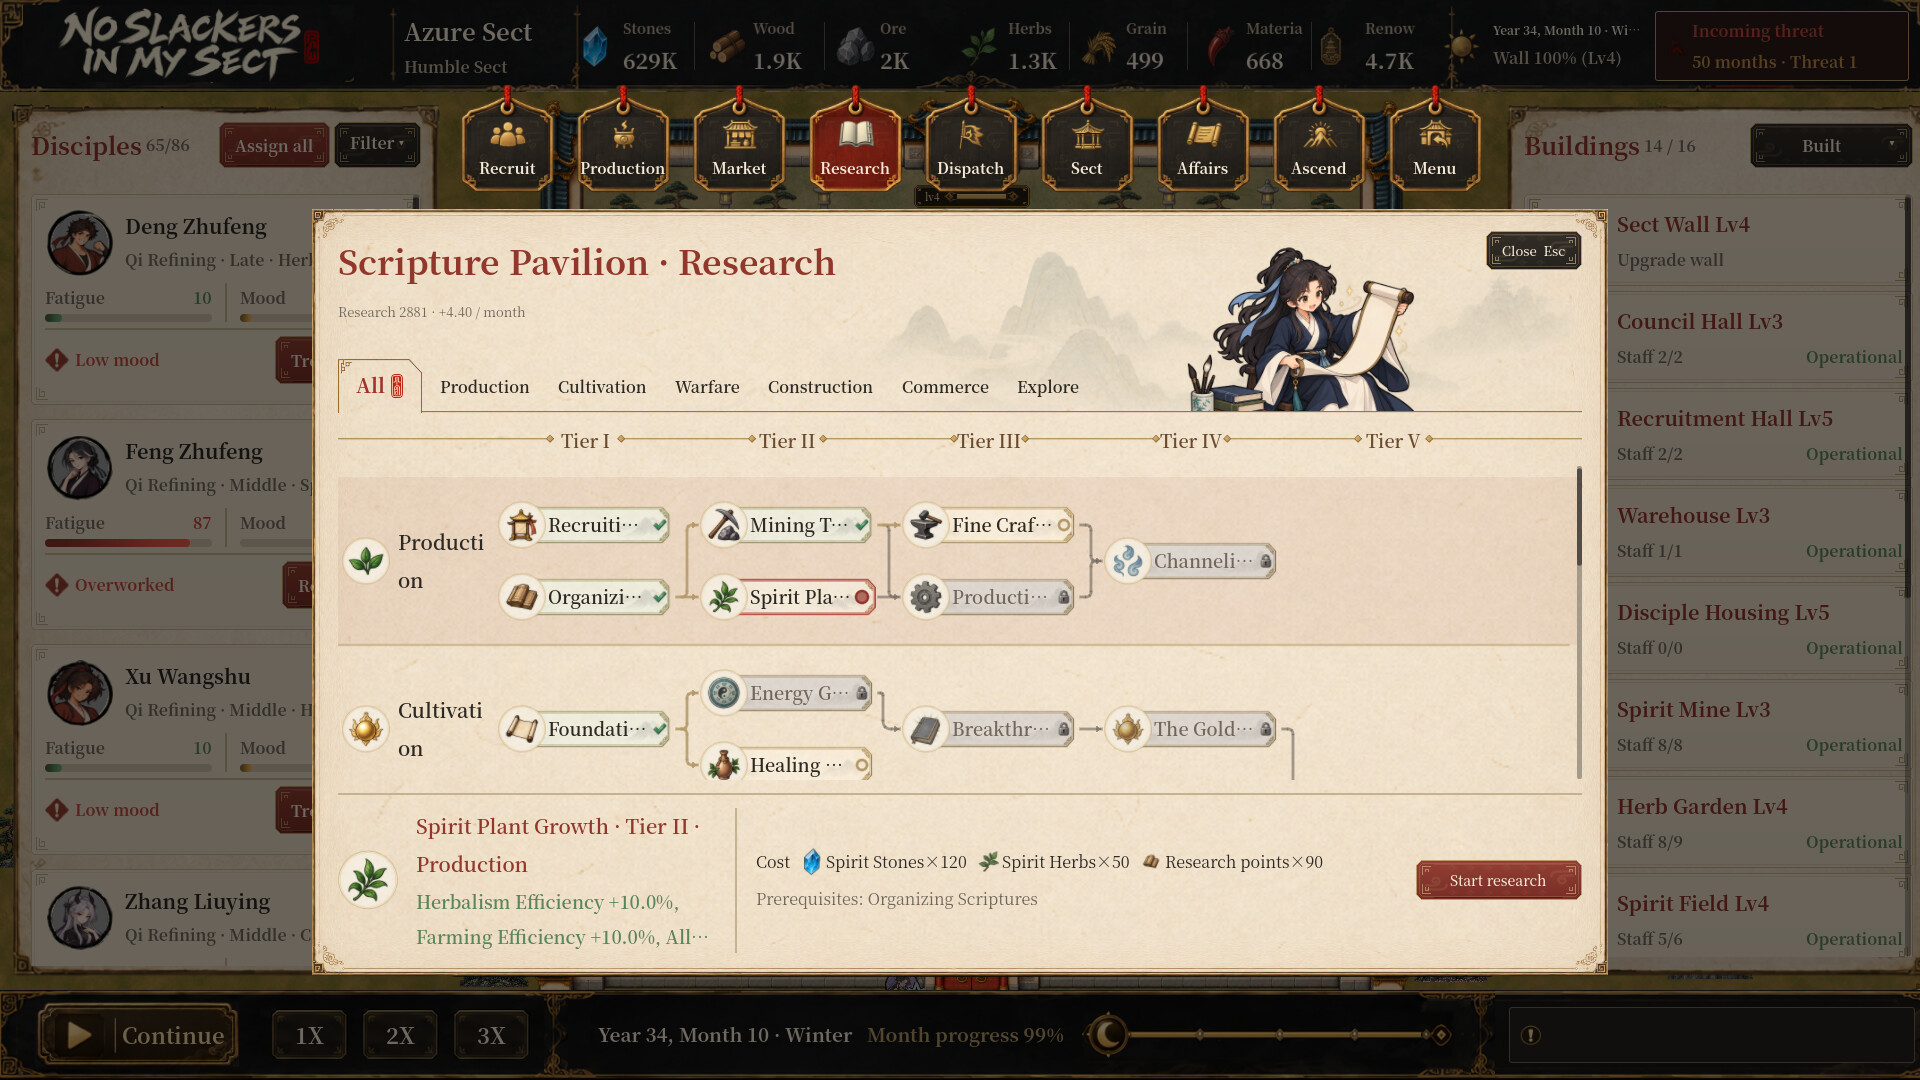Select the Breakthrough locked node

[x=989, y=729]
